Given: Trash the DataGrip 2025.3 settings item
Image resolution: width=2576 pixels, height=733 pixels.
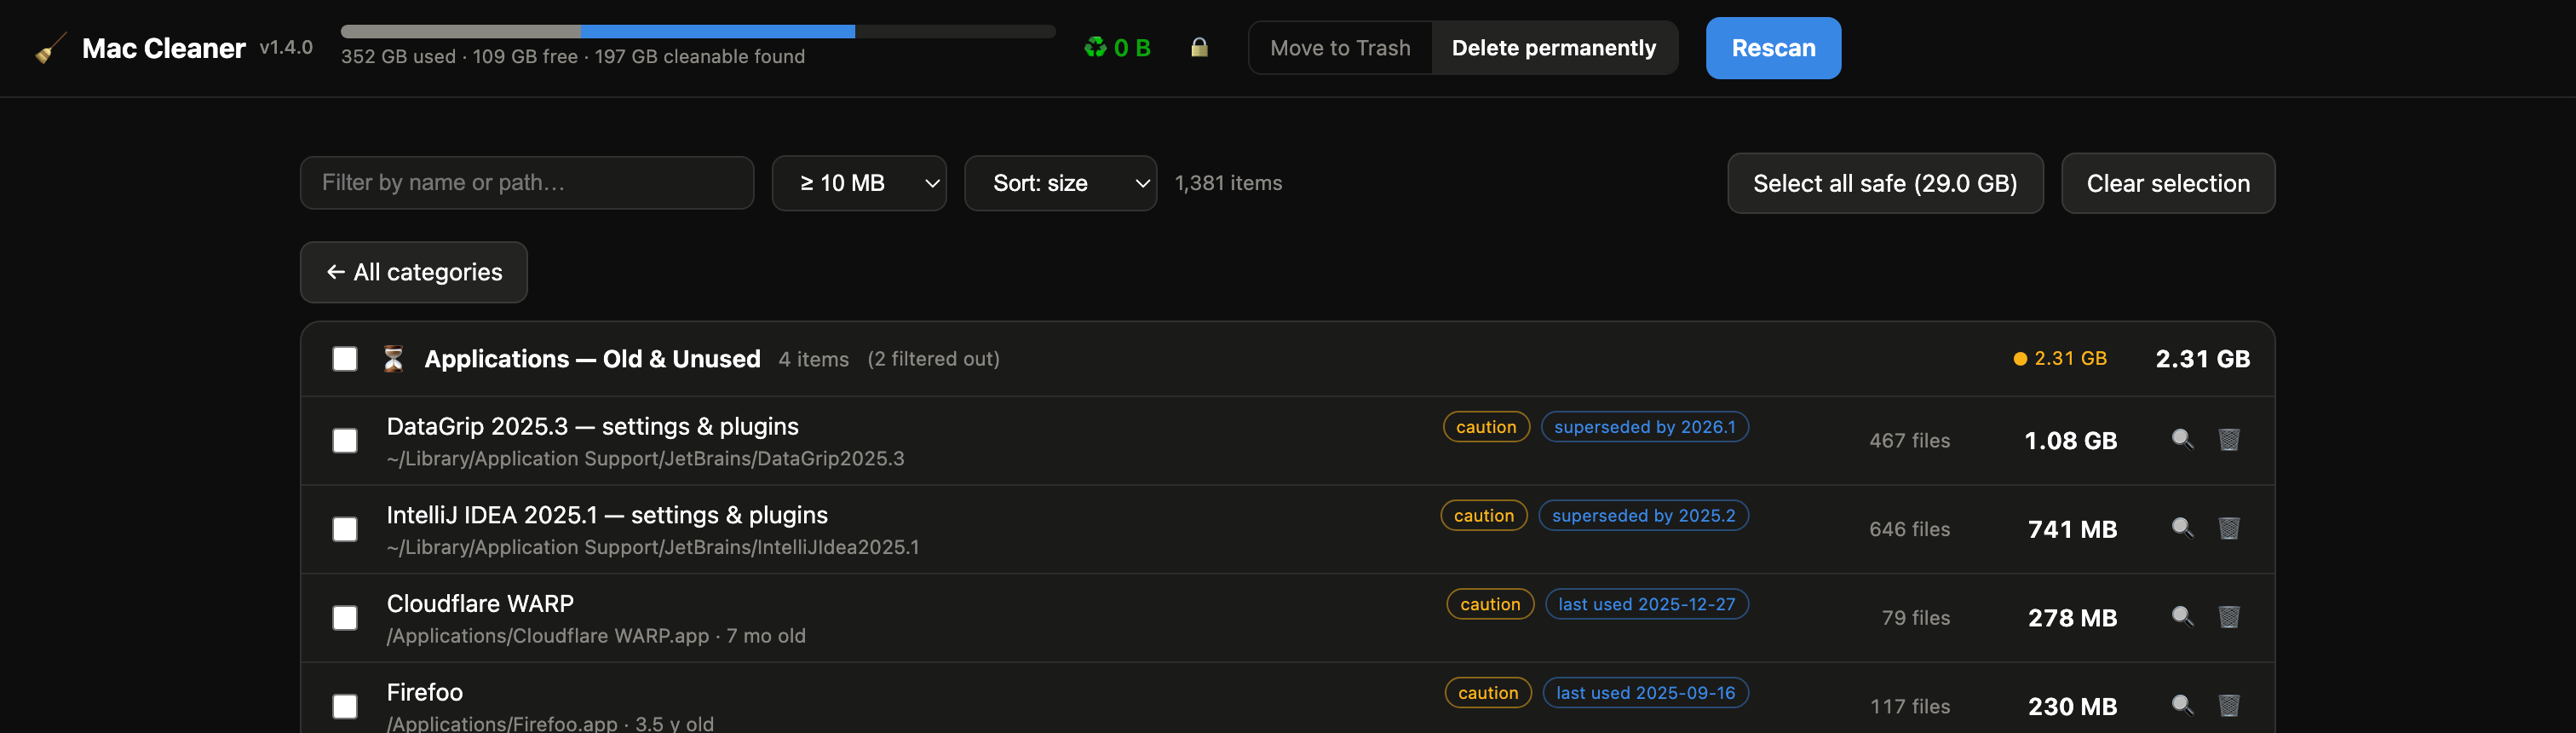Looking at the screenshot, I should tap(2229, 439).
